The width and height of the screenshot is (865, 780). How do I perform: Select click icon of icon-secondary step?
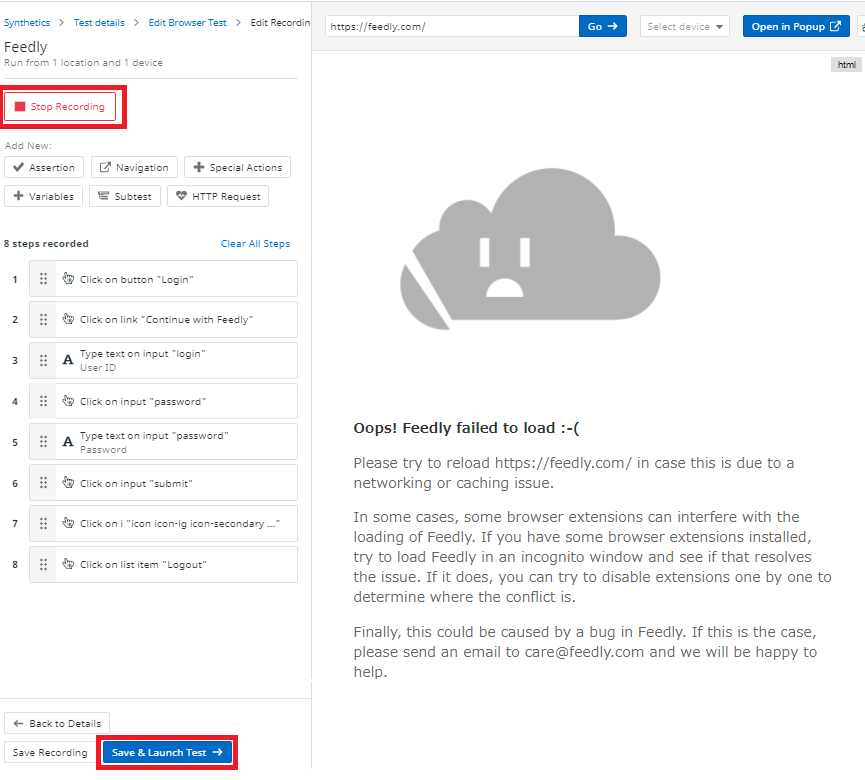(x=68, y=522)
